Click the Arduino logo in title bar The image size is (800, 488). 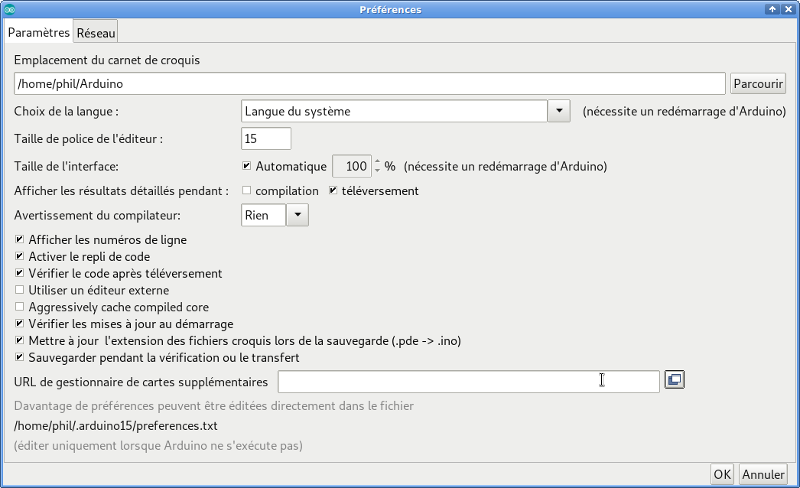pyautogui.click(x=9, y=9)
